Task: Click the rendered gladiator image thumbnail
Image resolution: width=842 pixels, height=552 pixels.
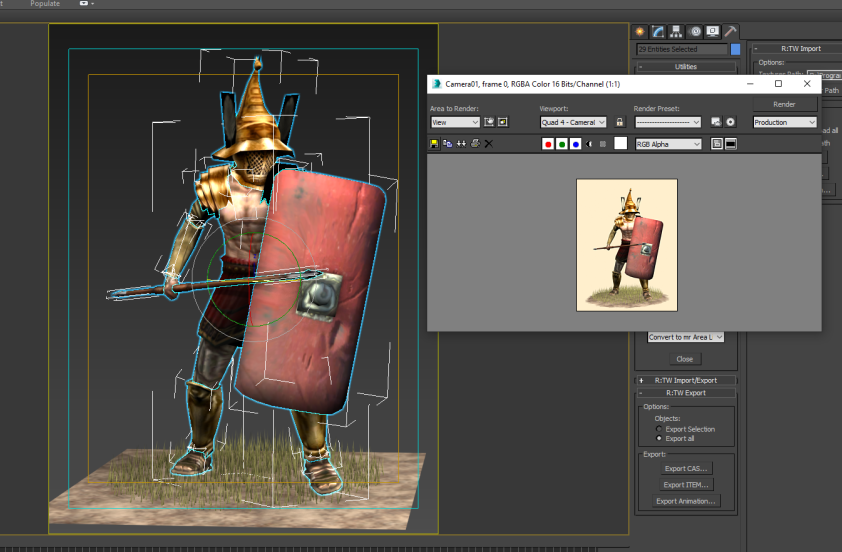Action: pos(627,245)
